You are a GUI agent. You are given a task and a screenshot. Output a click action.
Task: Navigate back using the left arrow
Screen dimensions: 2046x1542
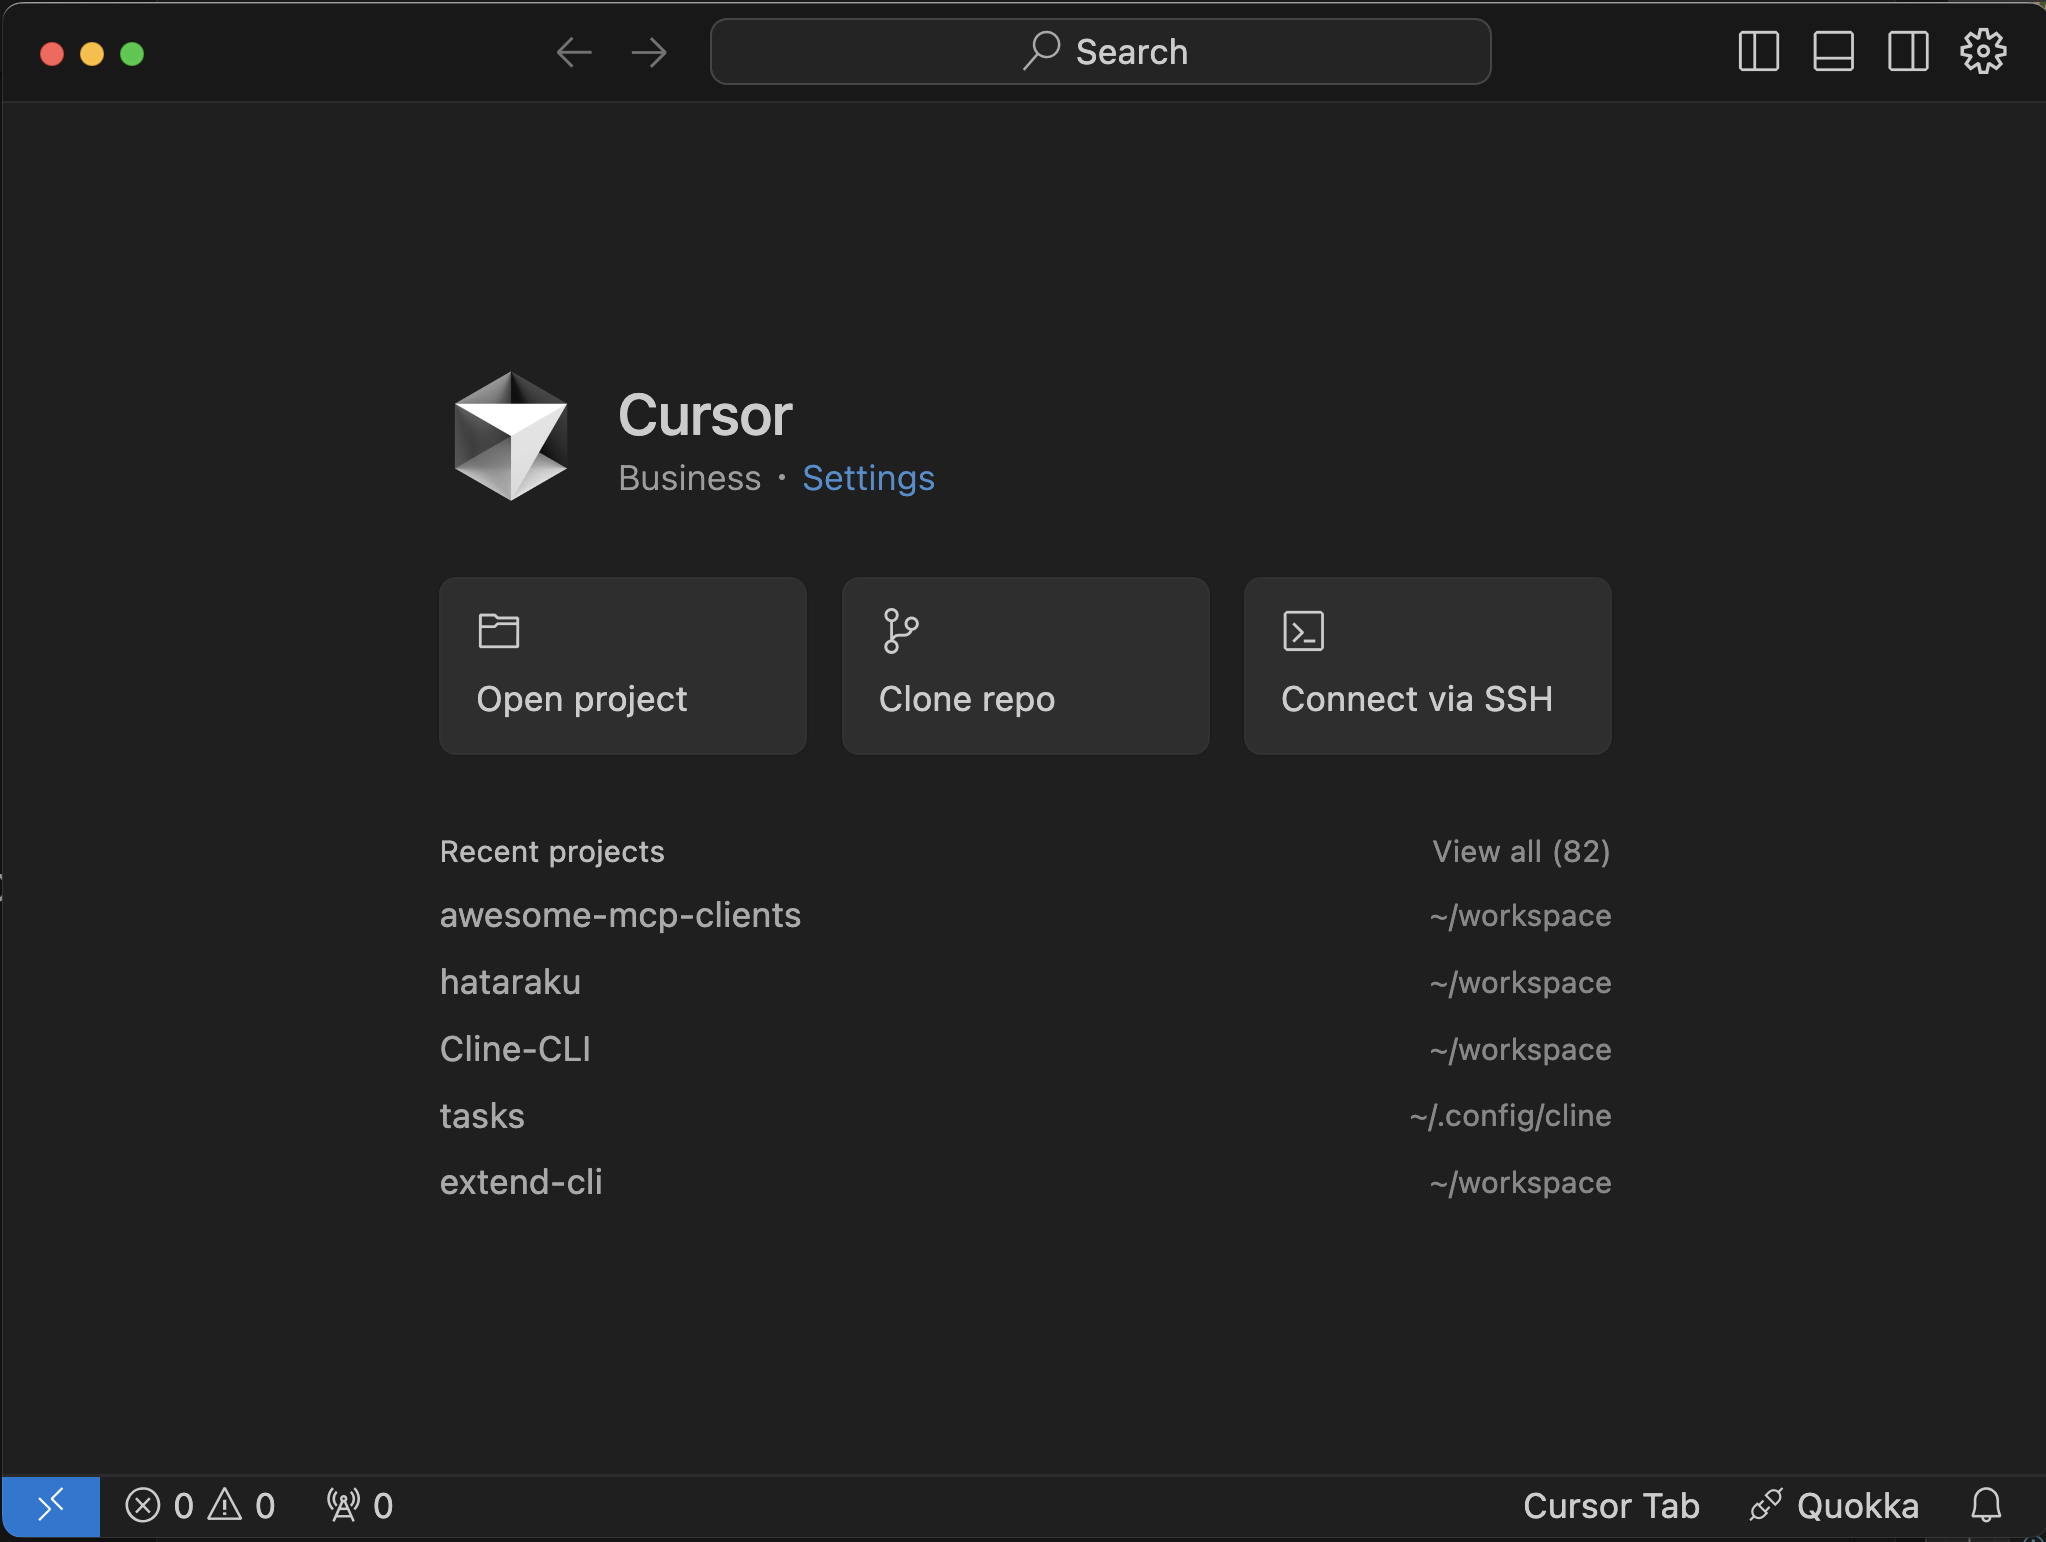point(573,52)
